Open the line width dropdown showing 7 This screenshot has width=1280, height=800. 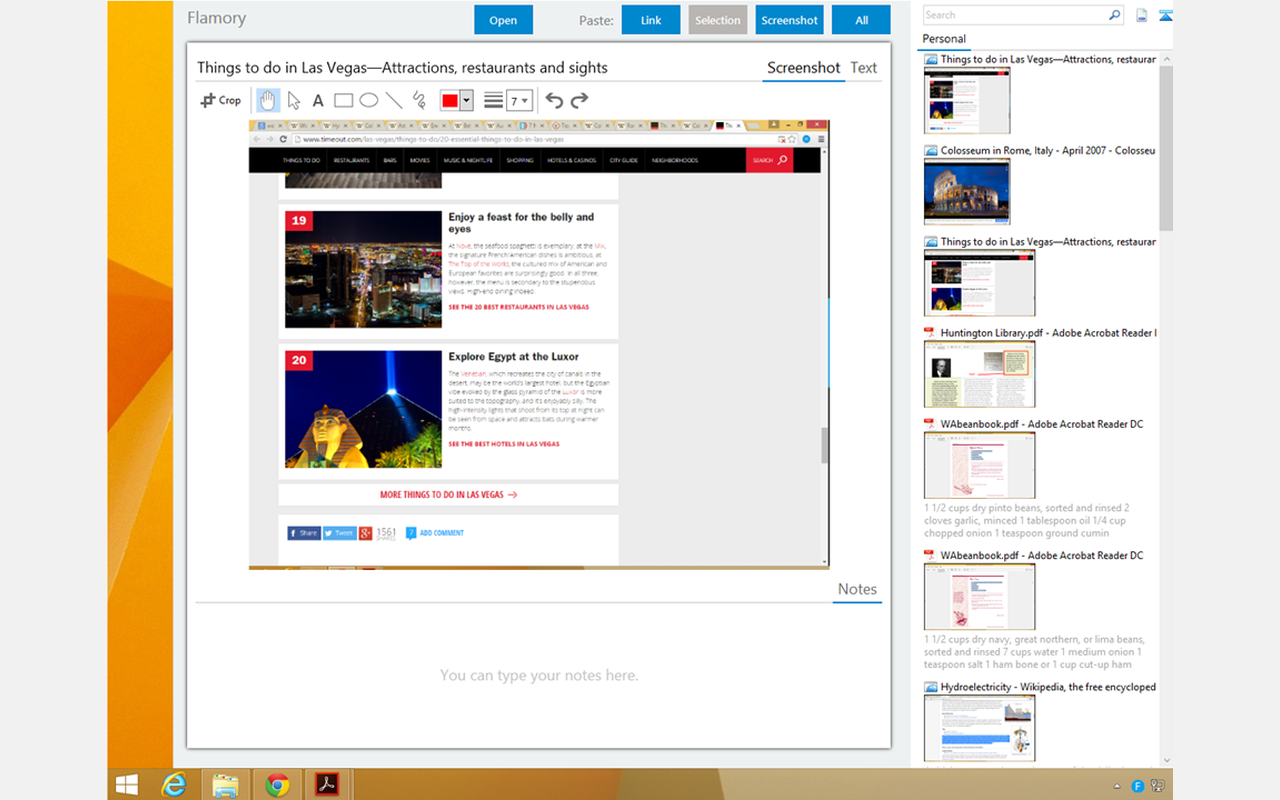(x=519, y=101)
